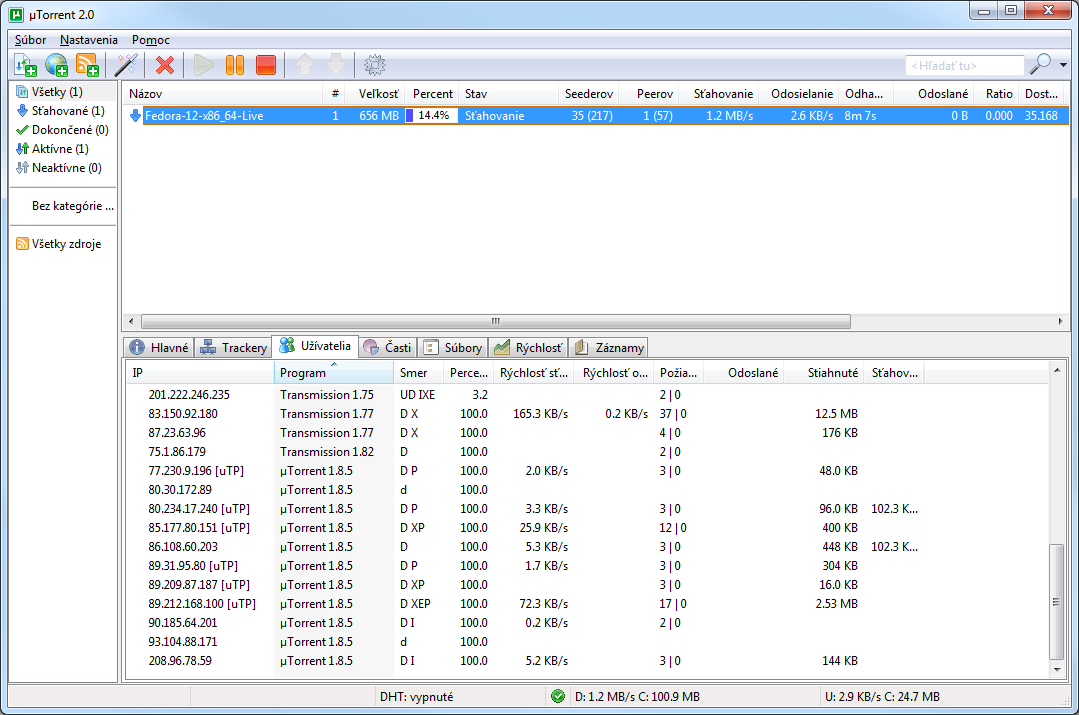
Task: Pause the torrent with the orange icon
Action: (235, 65)
